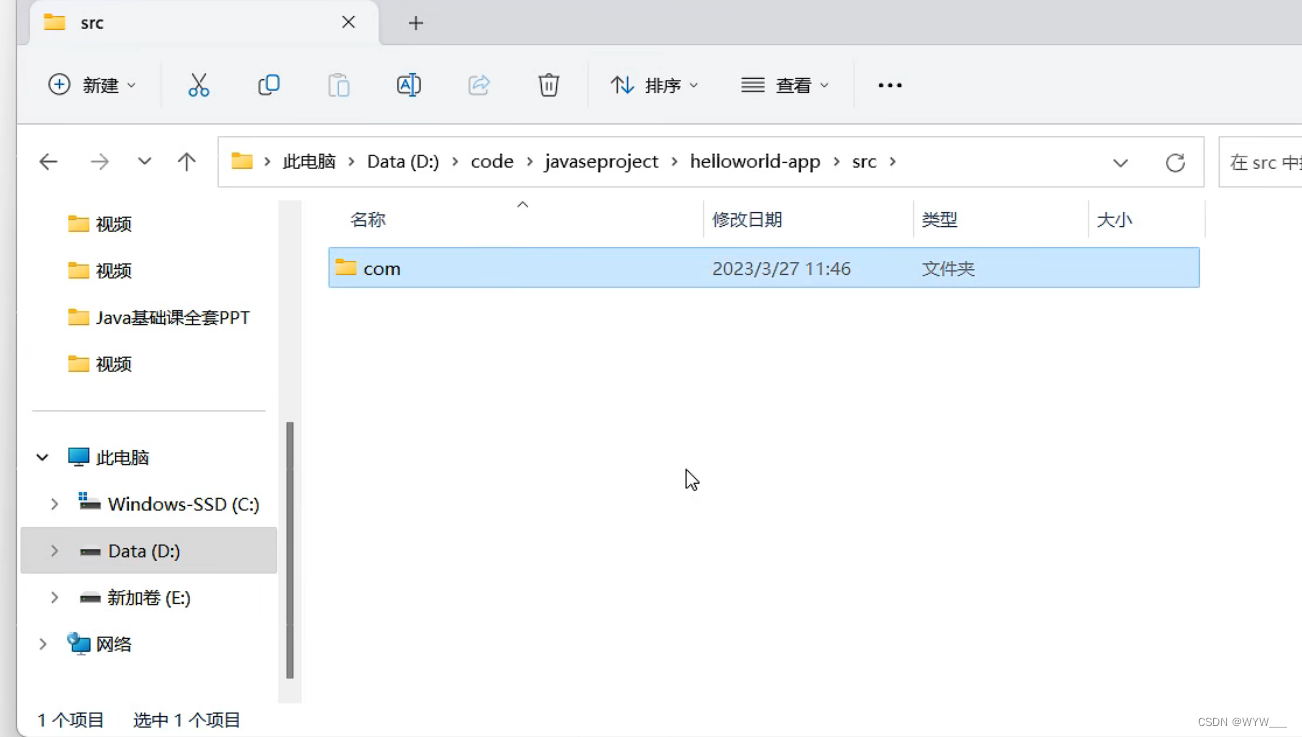The height and width of the screenshot is (737, 1302).
Task: Expand the chevron after code in the address bar
Action: (529, 161)
